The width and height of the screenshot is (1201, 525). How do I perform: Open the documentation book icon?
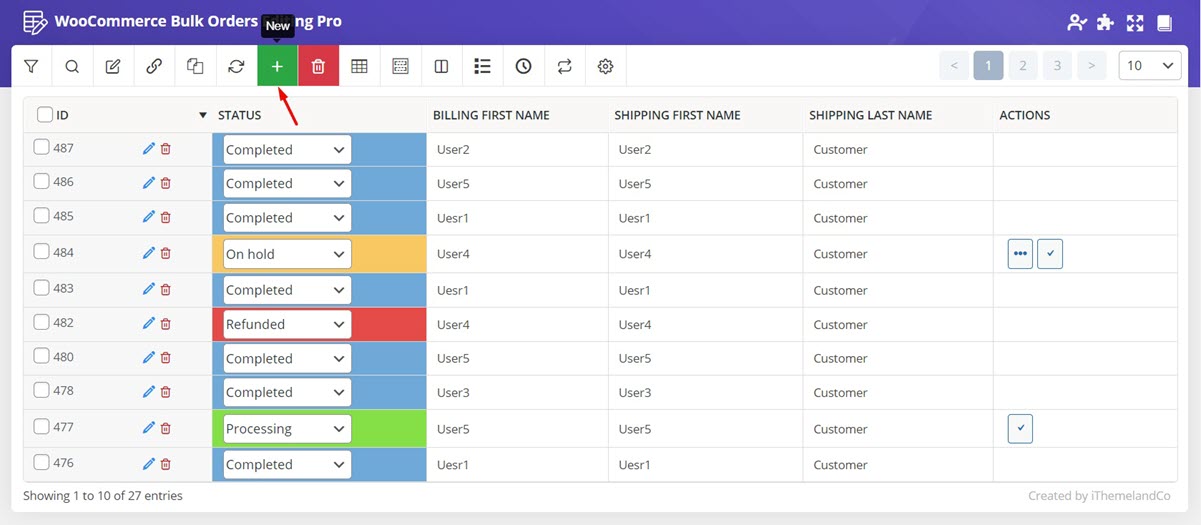1163,22
